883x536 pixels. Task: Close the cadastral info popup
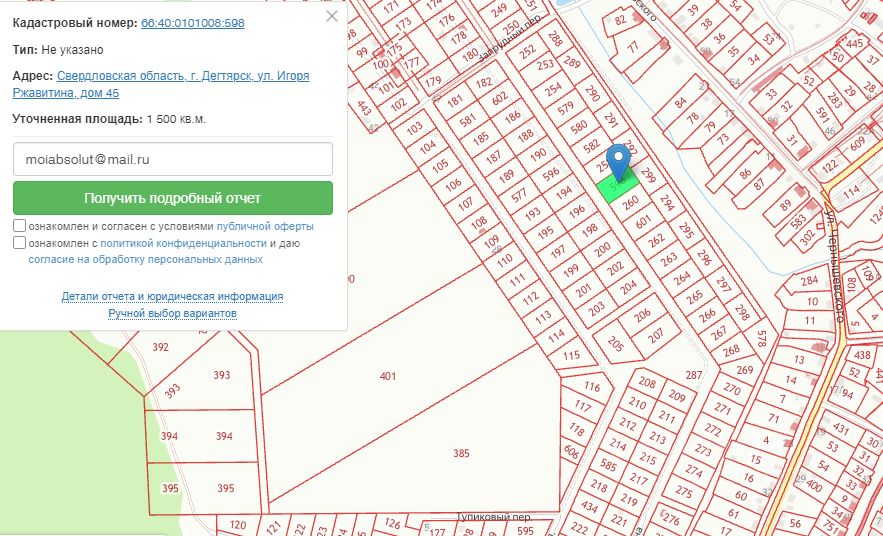[x=332, y=16]
